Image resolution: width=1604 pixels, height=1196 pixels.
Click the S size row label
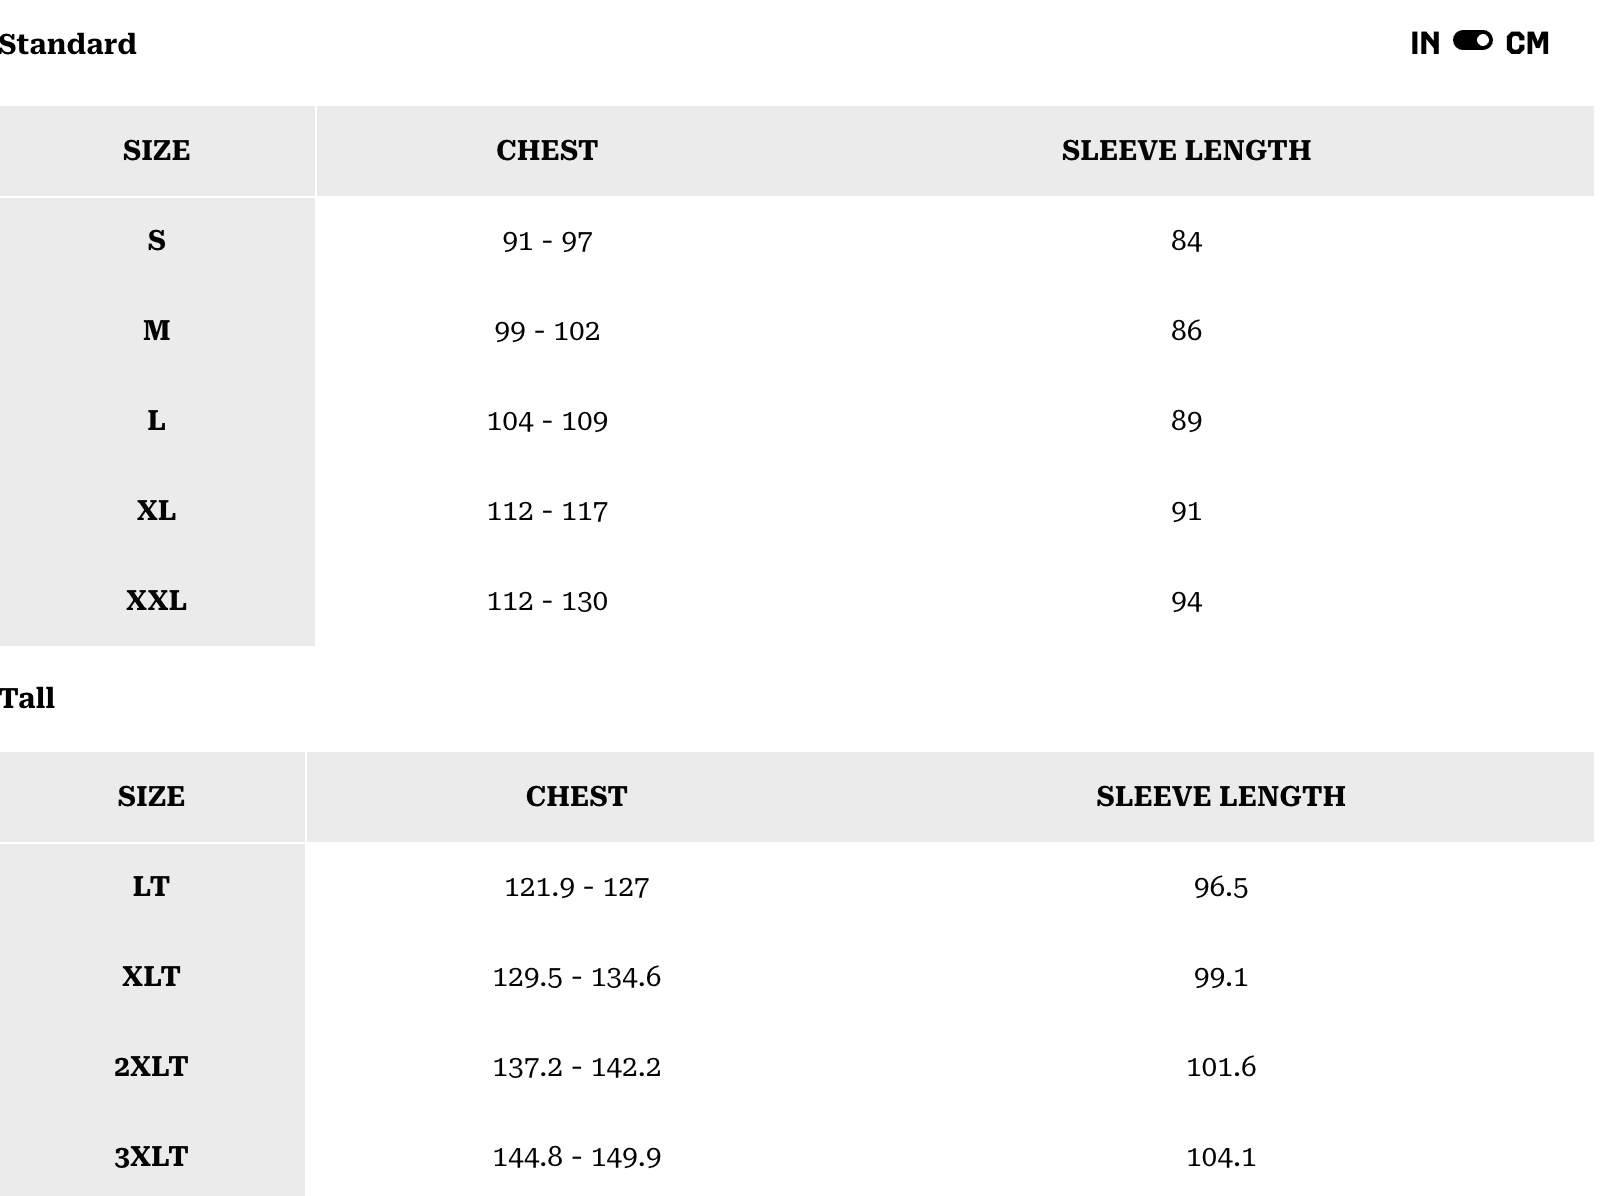pyautogui.click(x=156, y=241)
